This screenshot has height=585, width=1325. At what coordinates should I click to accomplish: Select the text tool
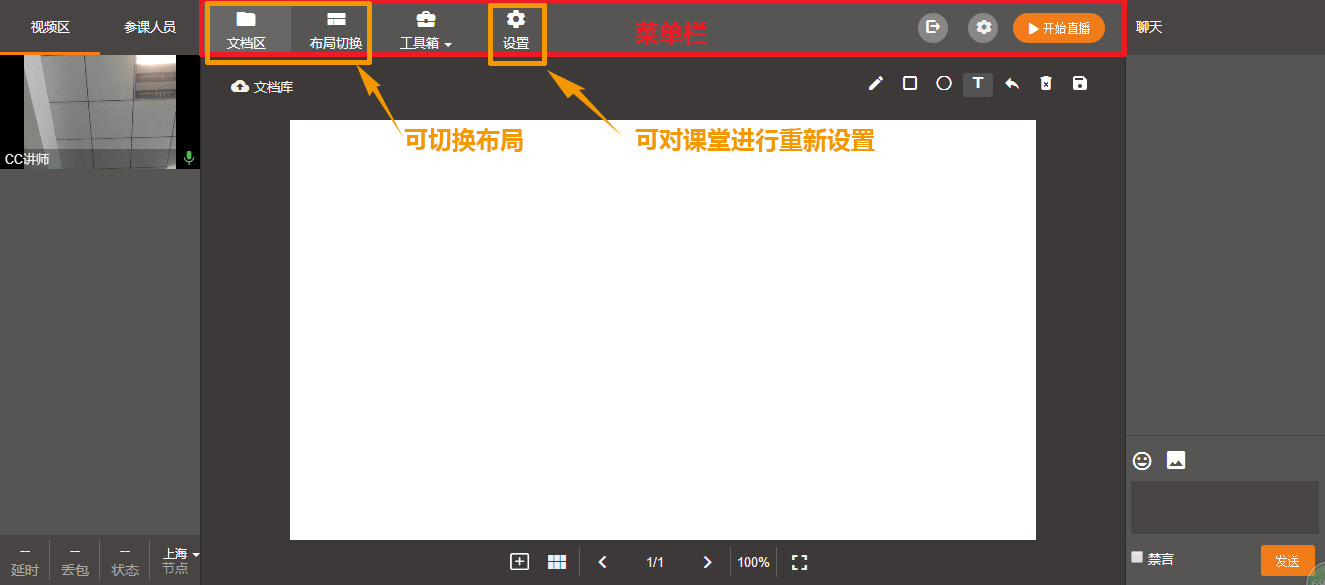[978, 84]
